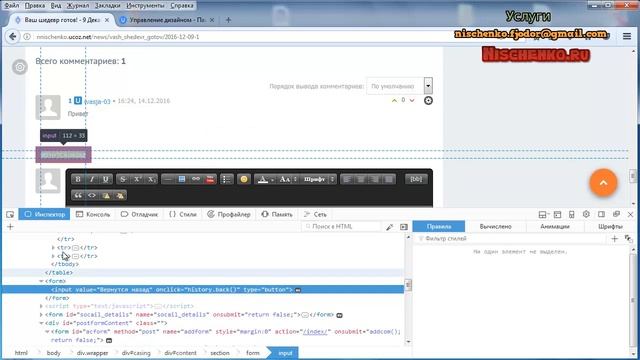Apply strikethrough in the comment editor
Image resolution: width=640 pixels, height=360 pixels.
[x=123, y=179]
